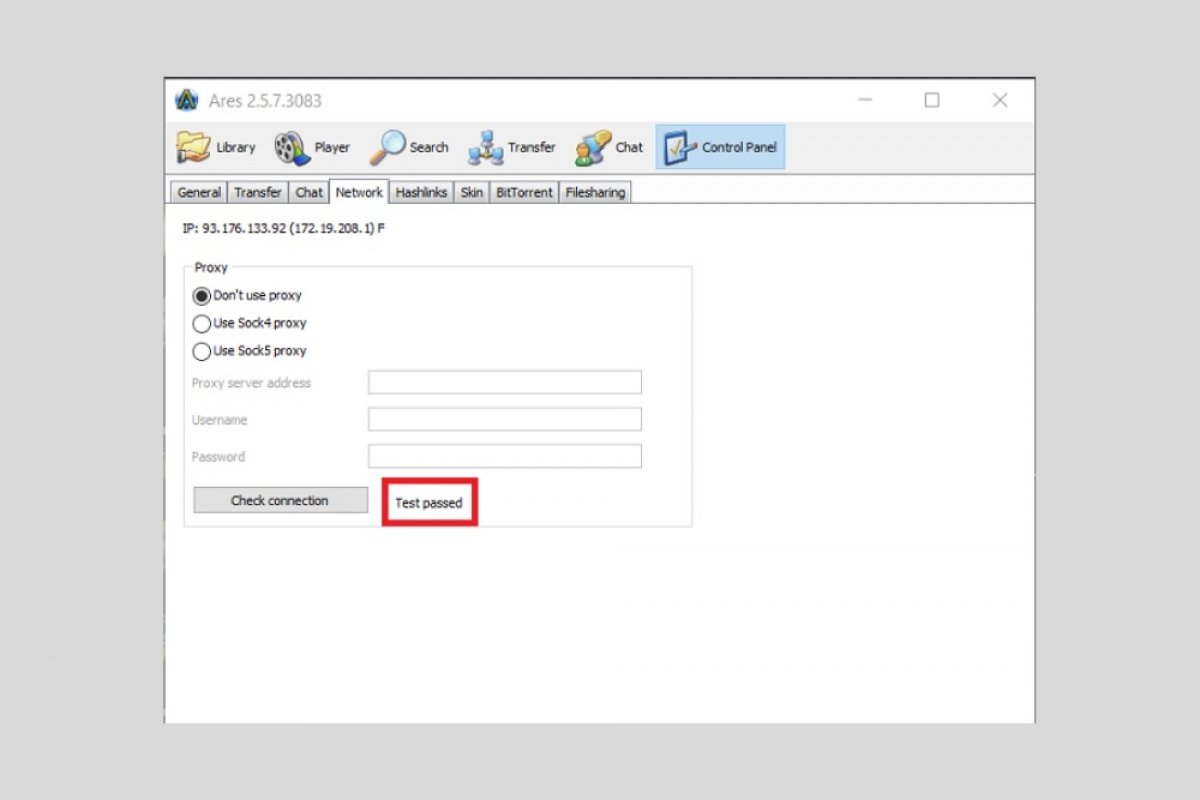1200x800 pixels.
Task: Open the Player section
Action: (x=313, y=147)
